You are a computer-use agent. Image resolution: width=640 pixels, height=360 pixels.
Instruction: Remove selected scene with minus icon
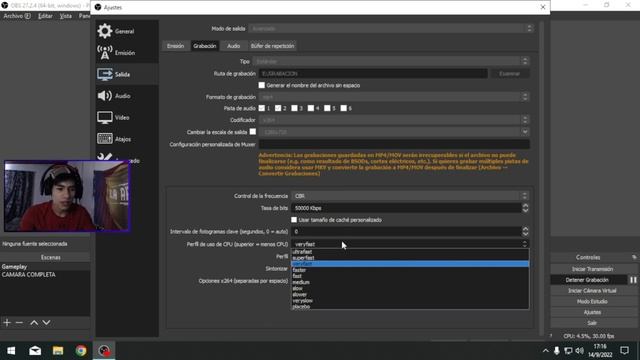tap(19, 322)
